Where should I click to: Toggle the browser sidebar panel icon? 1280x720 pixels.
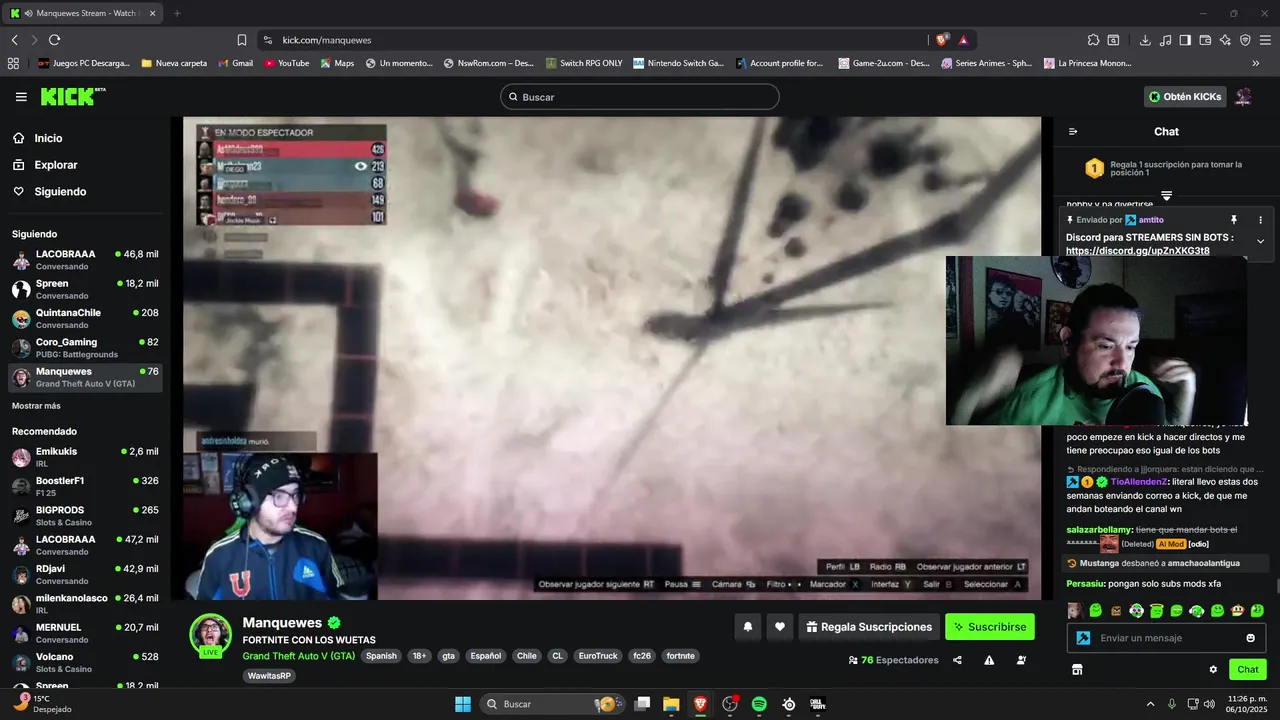1185,40
